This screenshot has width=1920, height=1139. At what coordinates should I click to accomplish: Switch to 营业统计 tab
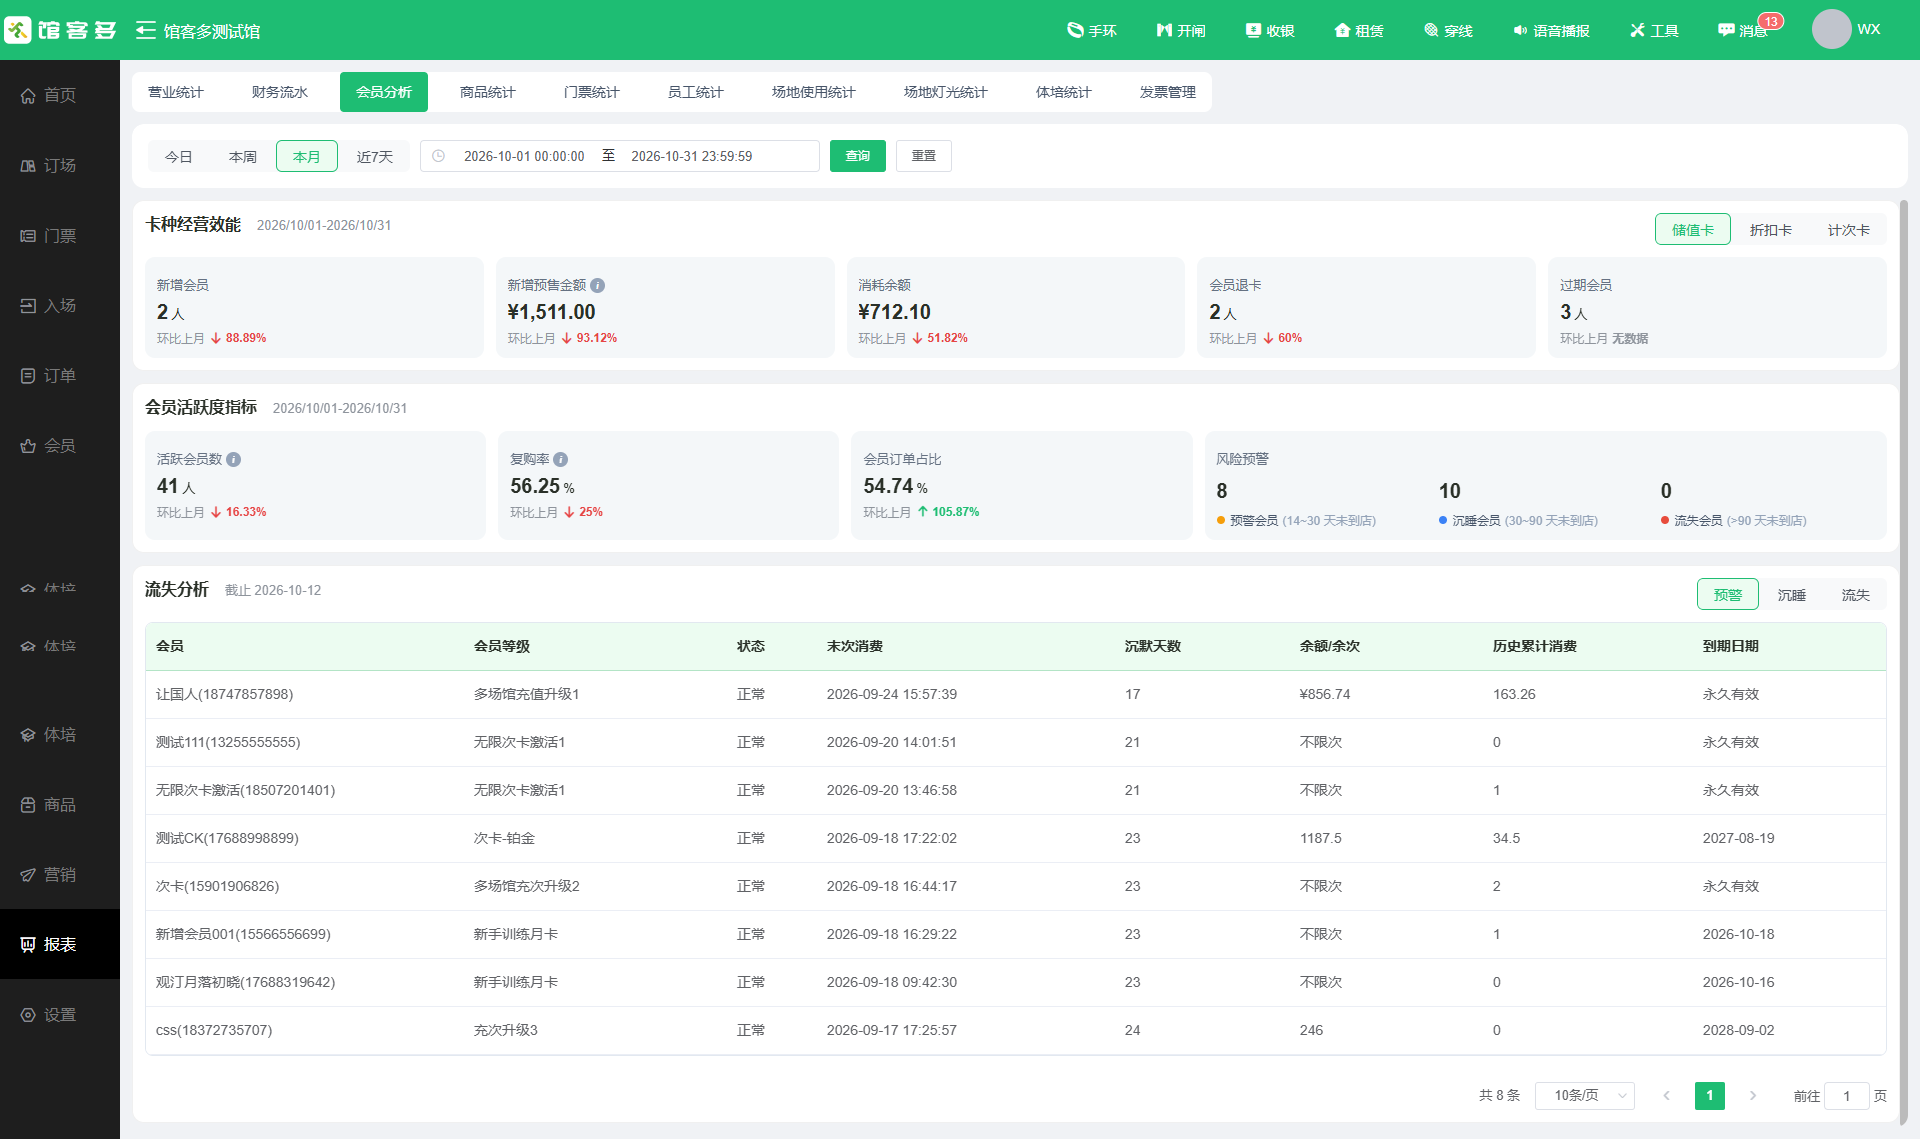pos(176,92)
